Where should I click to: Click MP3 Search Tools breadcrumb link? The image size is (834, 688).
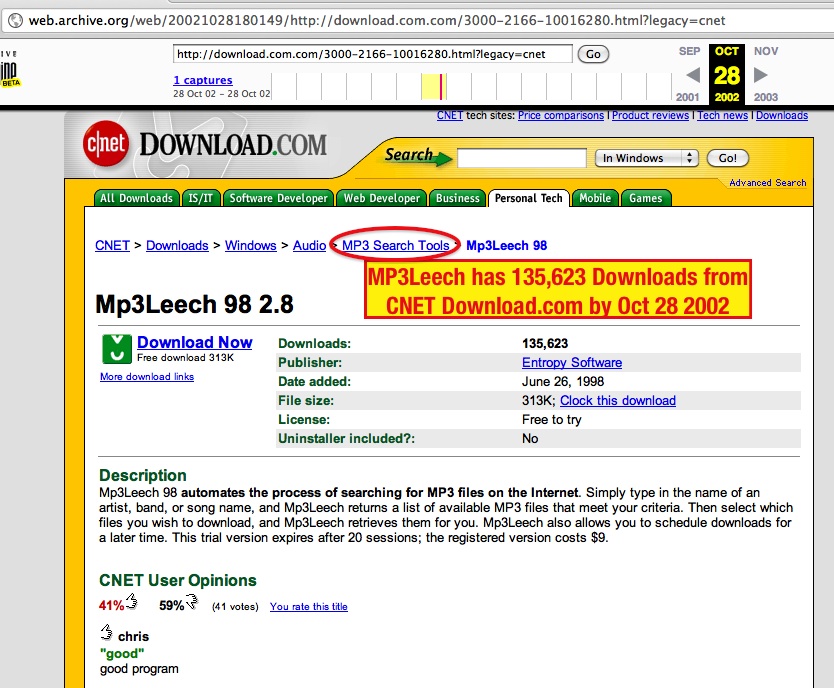[396, 246]
